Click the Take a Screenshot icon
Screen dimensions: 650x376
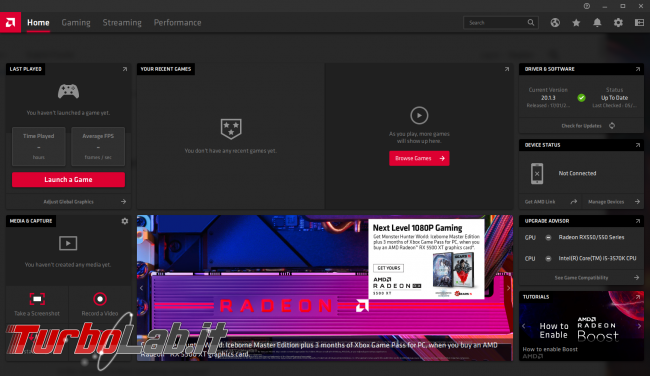click(x=37, y=299)
